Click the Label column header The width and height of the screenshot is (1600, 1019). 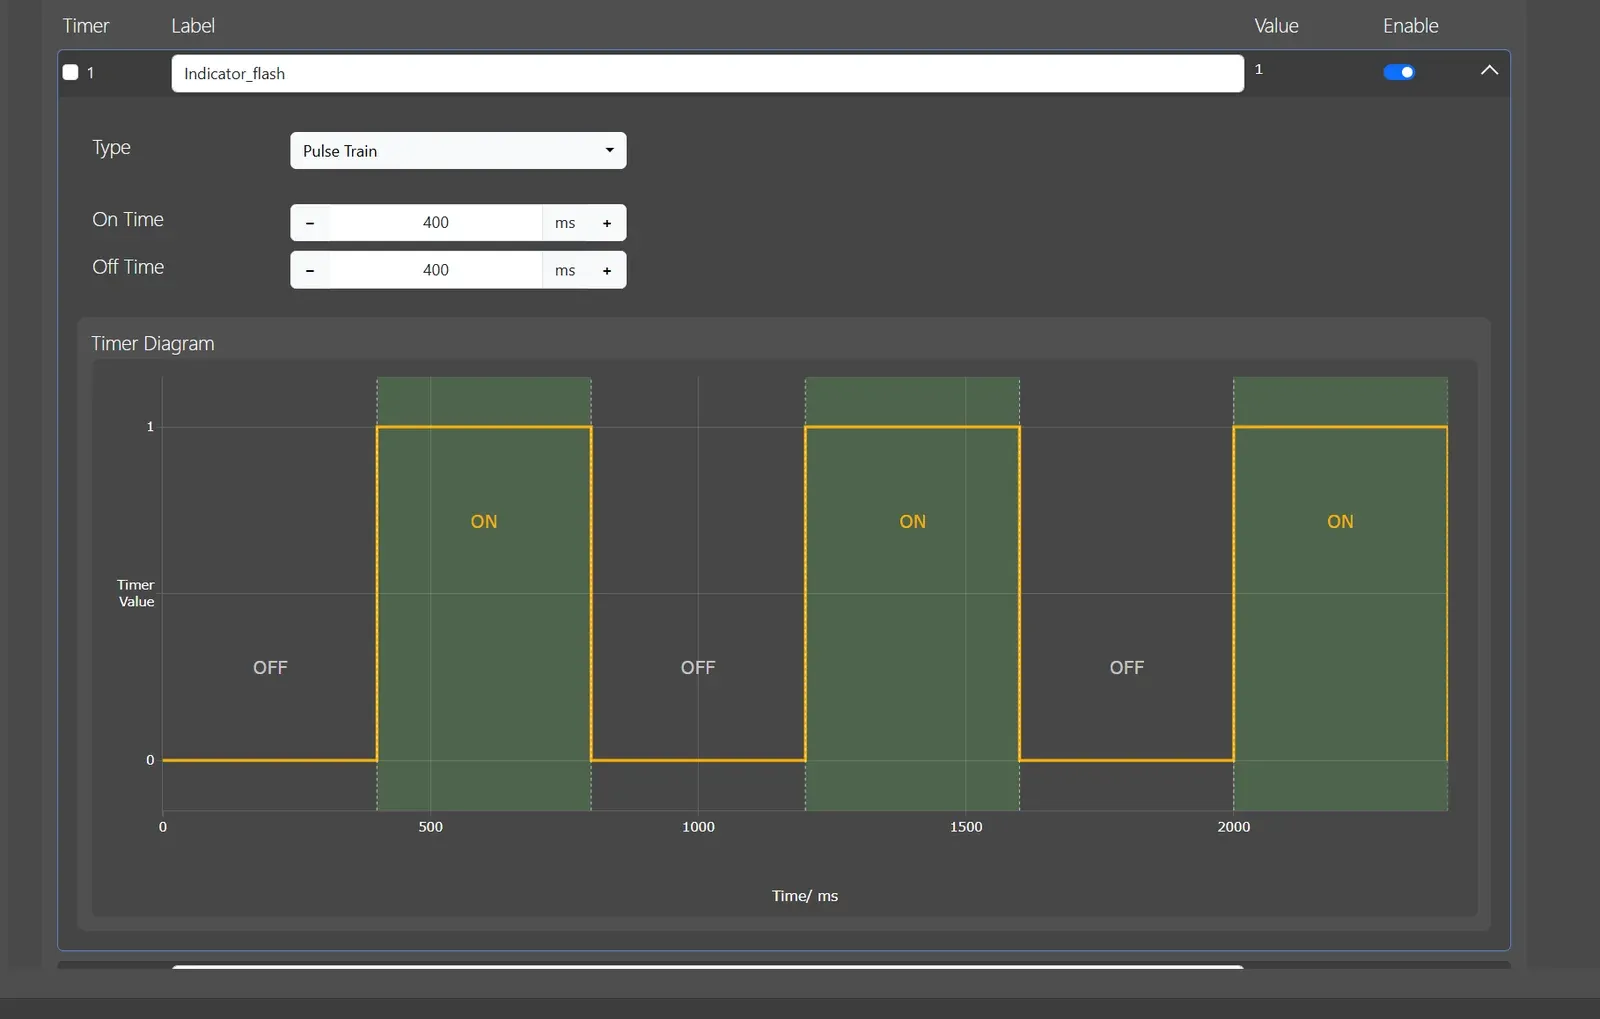[x=193, y=26]
